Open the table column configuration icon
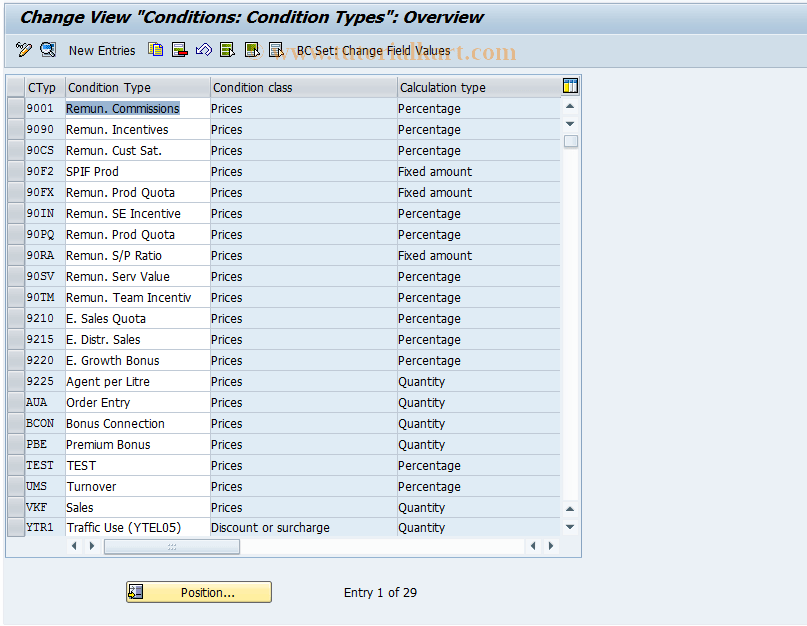Viewport: 807px width, 626px height. pyautogui.click(x=569, y=87)
